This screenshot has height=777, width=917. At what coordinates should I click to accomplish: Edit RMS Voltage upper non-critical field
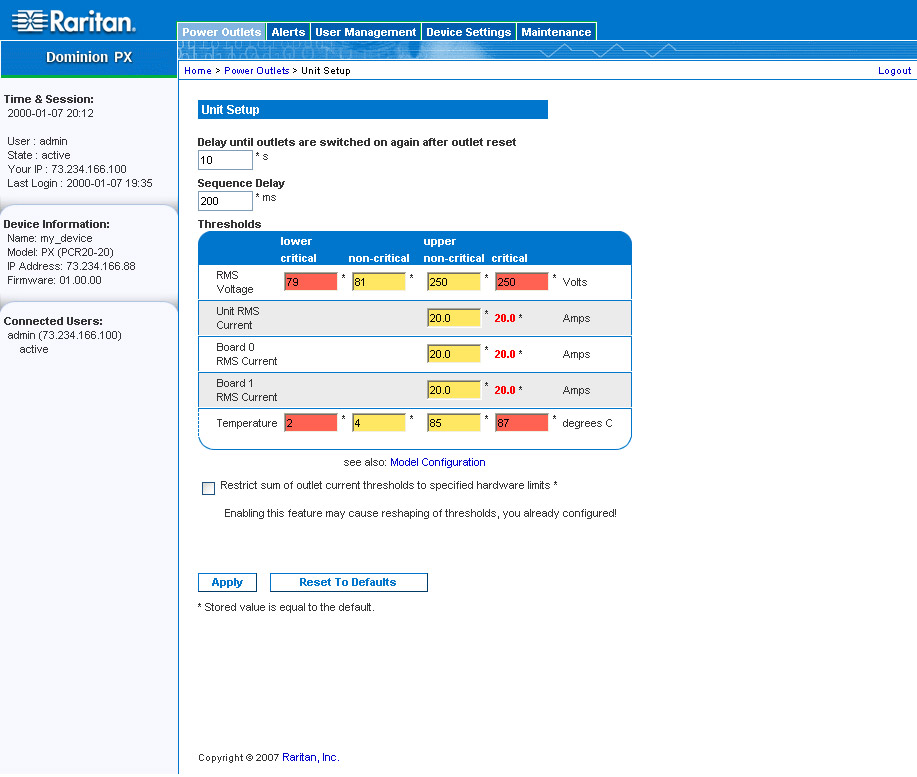(x=454, y=282)
